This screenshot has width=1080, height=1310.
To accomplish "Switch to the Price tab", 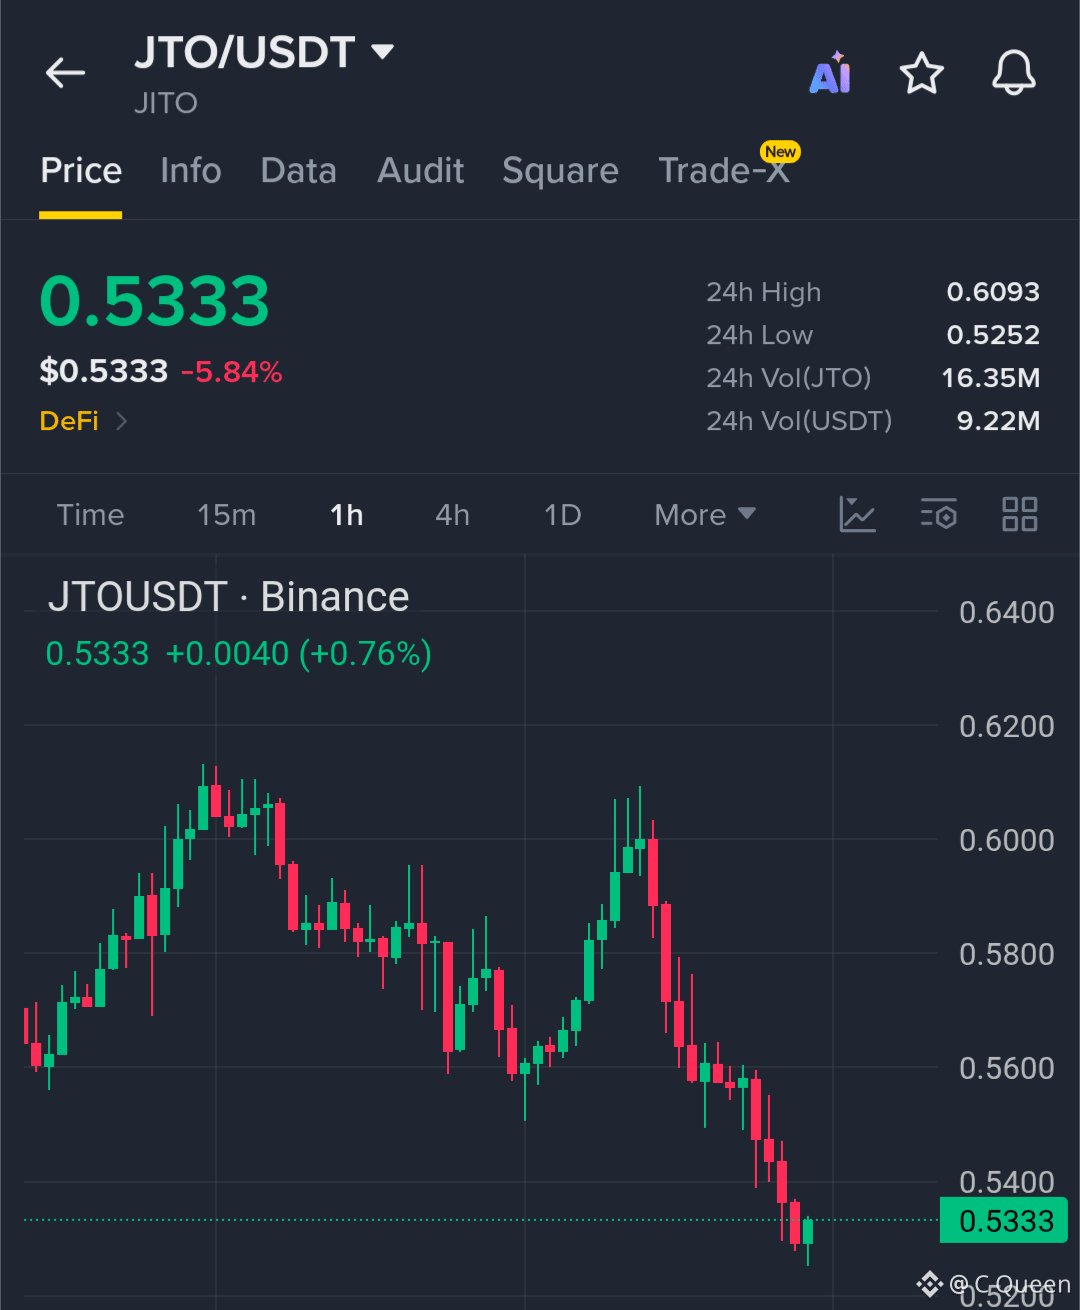I will coord(81,171).
